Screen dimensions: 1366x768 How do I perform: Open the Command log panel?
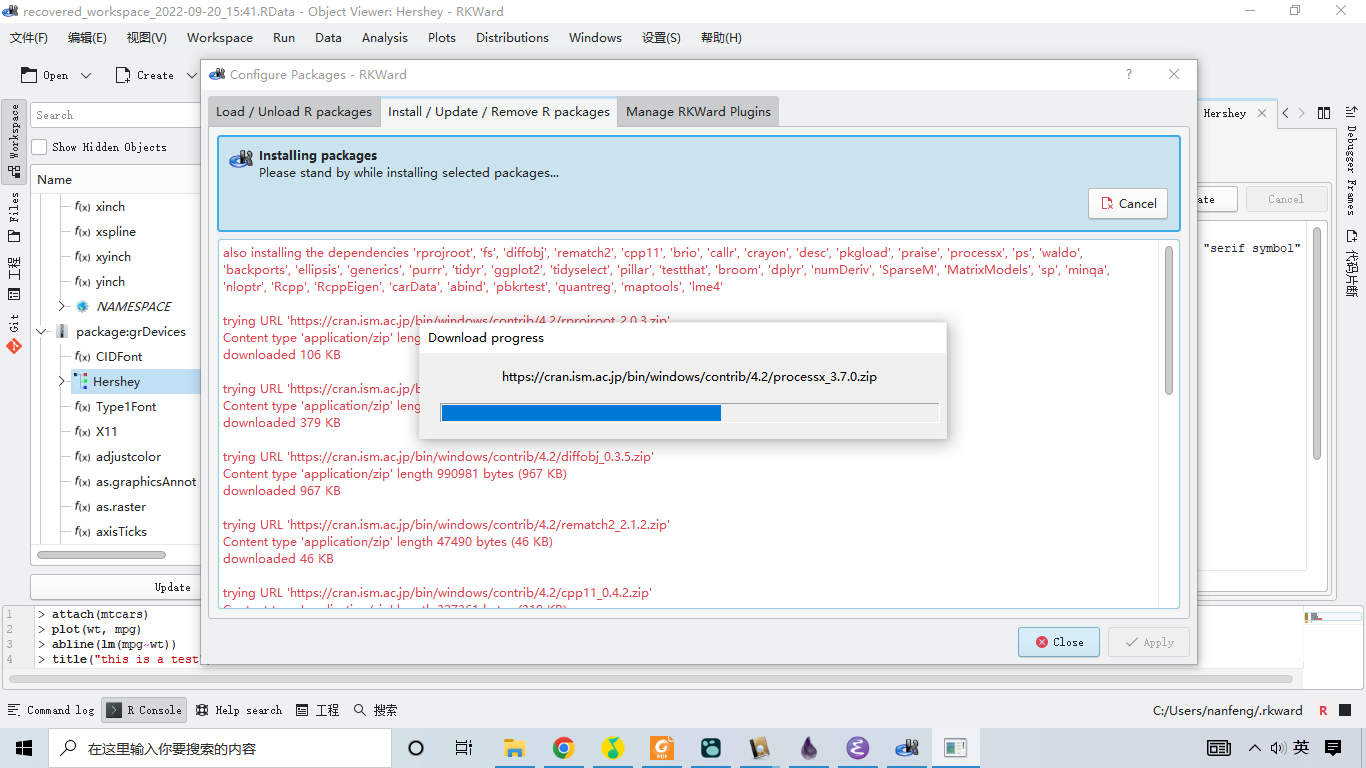pos(51,710)
